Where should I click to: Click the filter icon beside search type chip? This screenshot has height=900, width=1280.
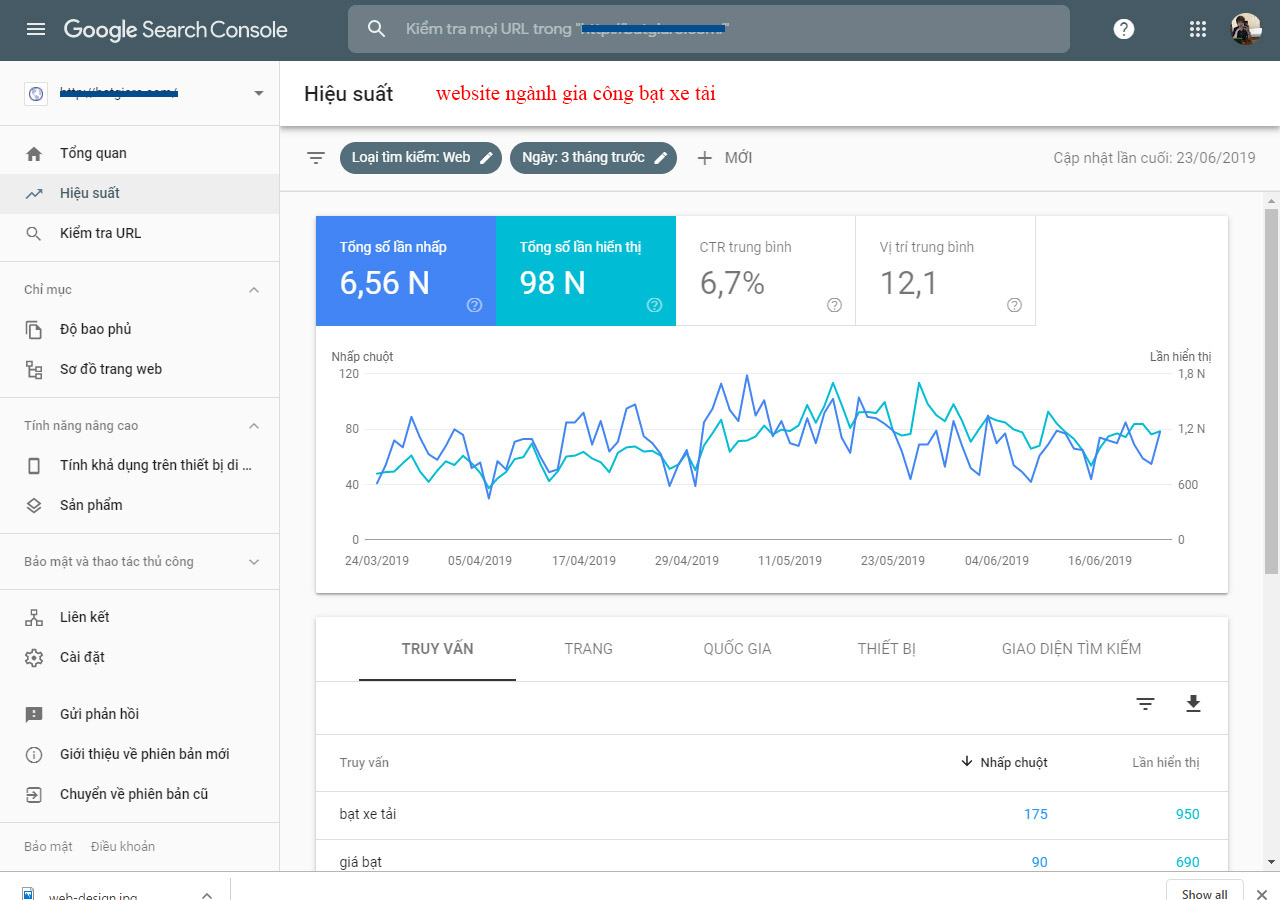[x=316, y=158]
